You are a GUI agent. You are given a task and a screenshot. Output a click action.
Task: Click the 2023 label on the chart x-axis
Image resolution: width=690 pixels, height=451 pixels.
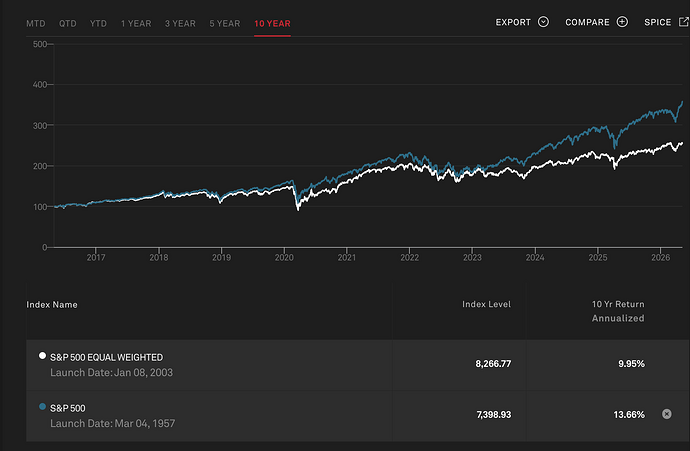pyautogui.click(x=472, y=257)
